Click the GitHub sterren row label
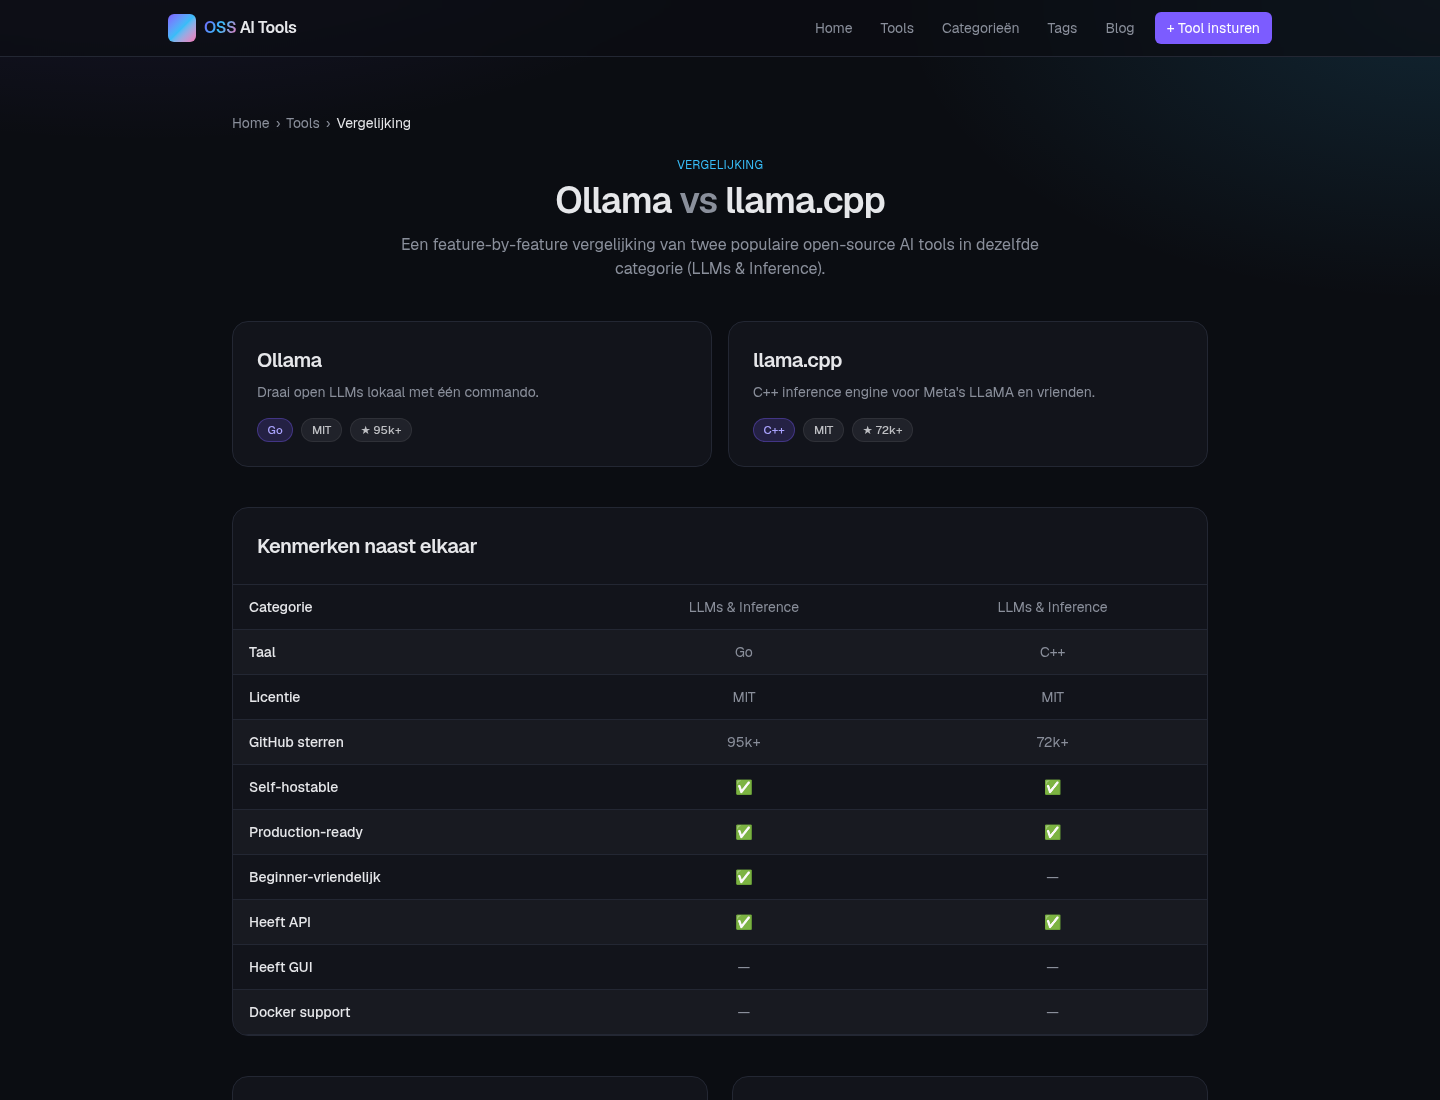1440x1100 pixels. pyautogui.click(x=296, y=742)
